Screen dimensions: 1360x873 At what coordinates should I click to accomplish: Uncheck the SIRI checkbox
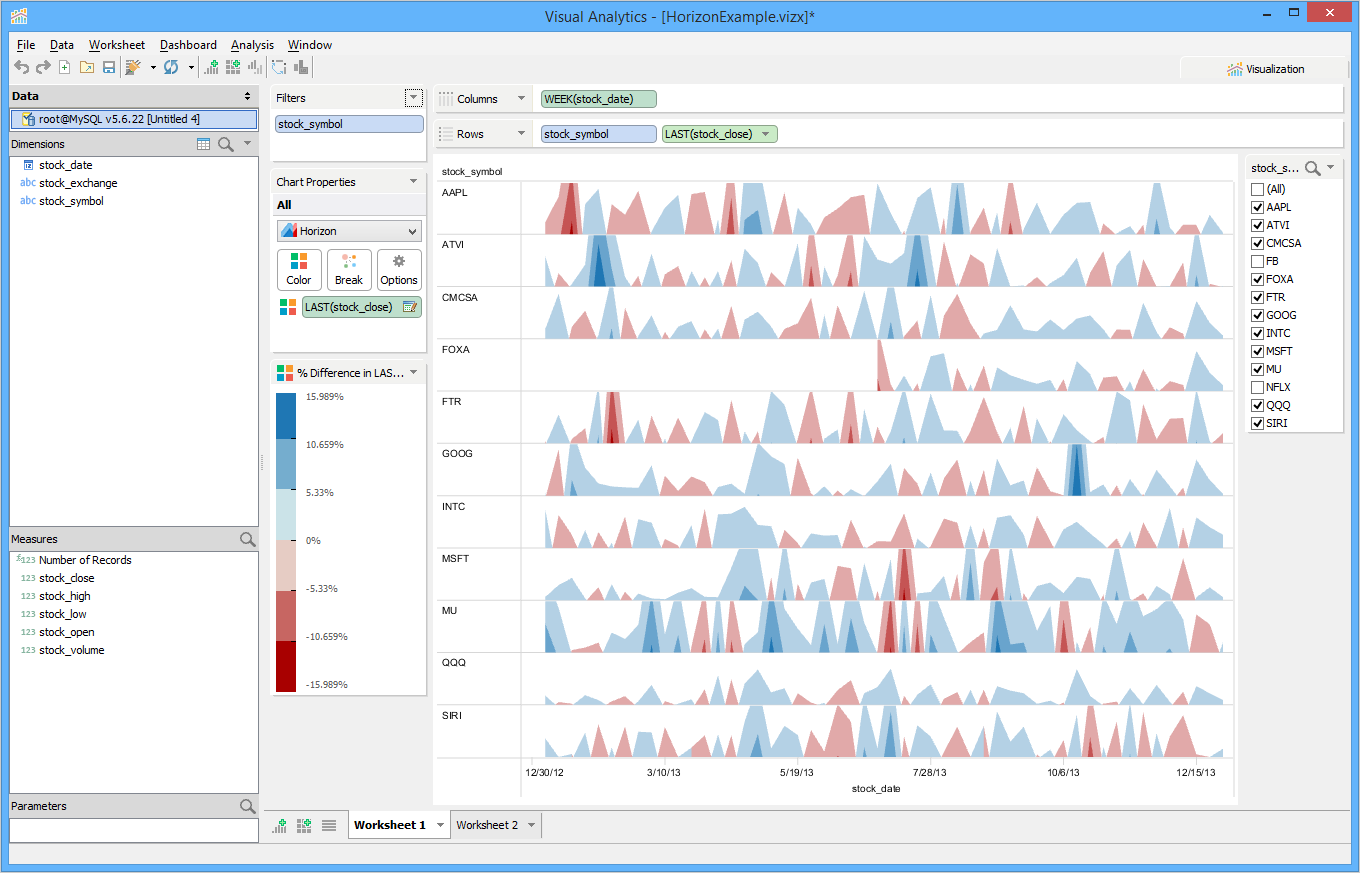pyautogui.click(x=1257, y=423)
